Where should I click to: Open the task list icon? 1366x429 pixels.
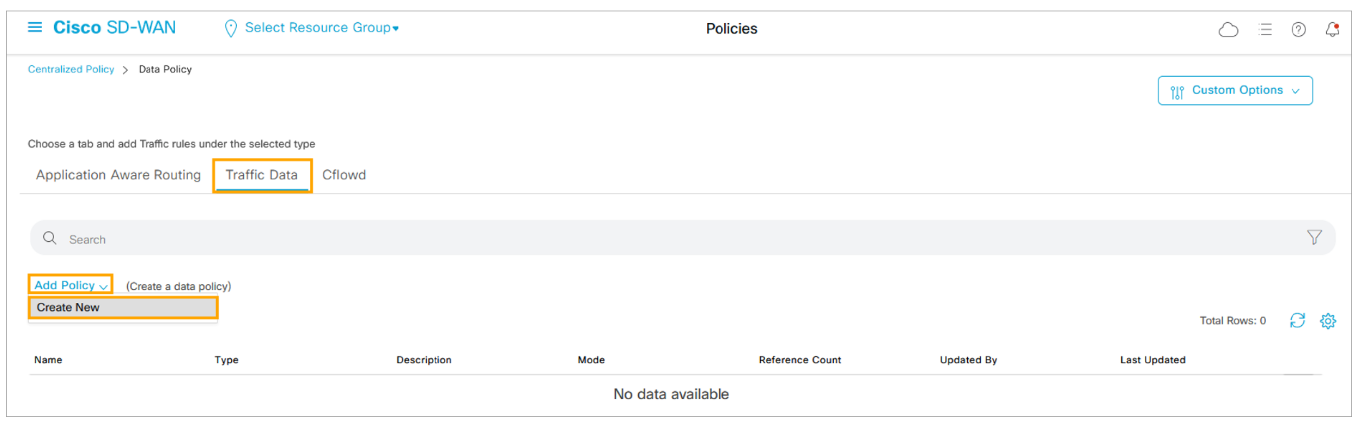click(x=1265, y=30)
